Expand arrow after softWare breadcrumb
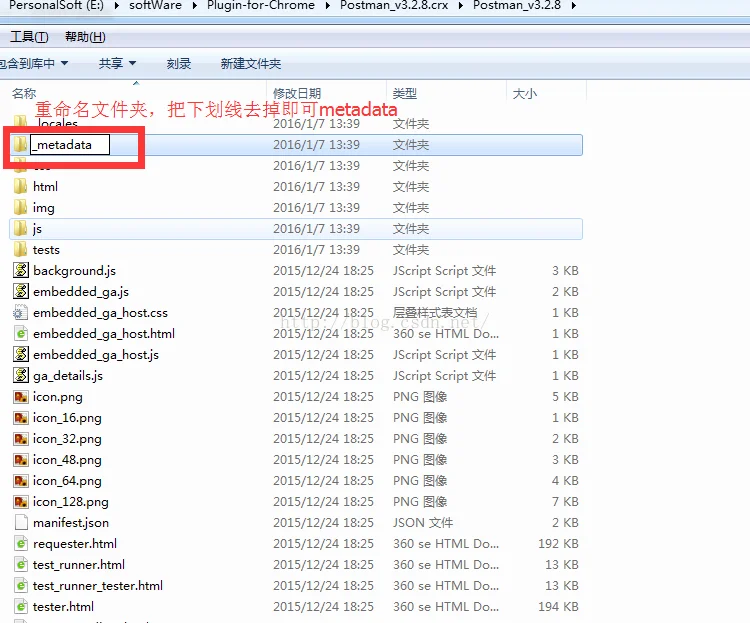750x623 pixels. coord(195,6)
